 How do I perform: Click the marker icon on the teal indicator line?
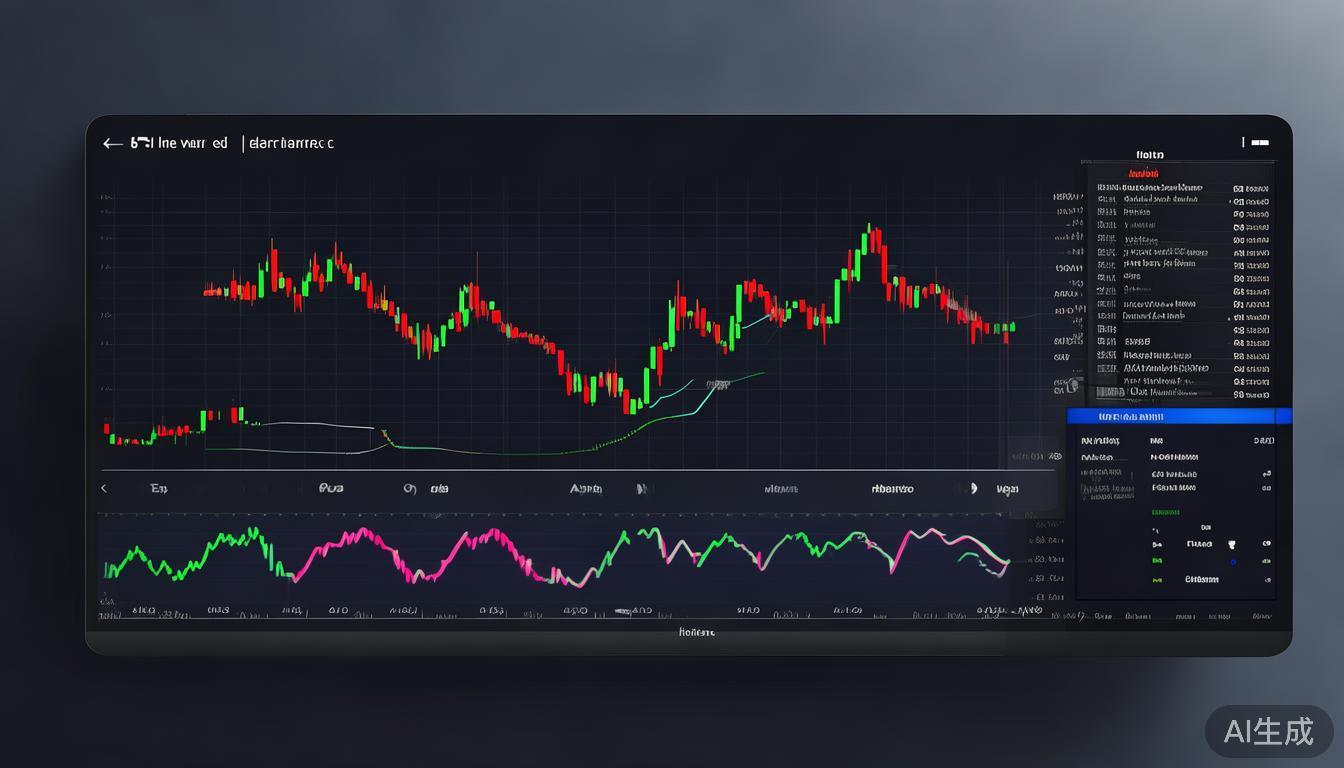pyautogui.click(x=716, y=384)
